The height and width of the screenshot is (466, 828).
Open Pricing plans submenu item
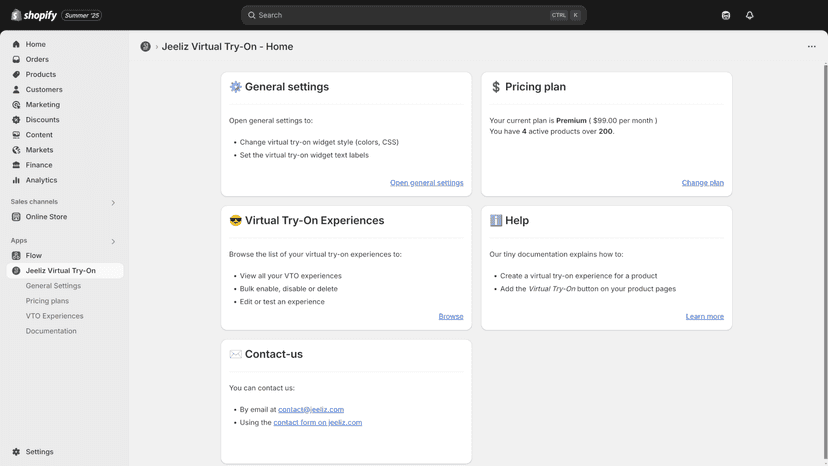coord(47,301)
